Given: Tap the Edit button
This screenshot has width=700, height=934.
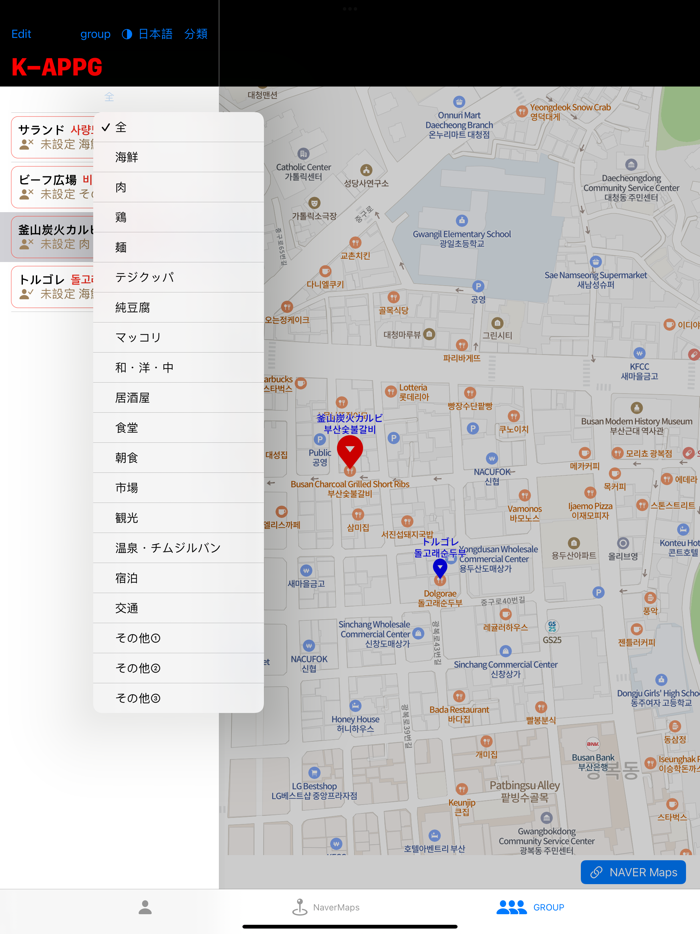Looking at the screenshot, I should point(21,34).
